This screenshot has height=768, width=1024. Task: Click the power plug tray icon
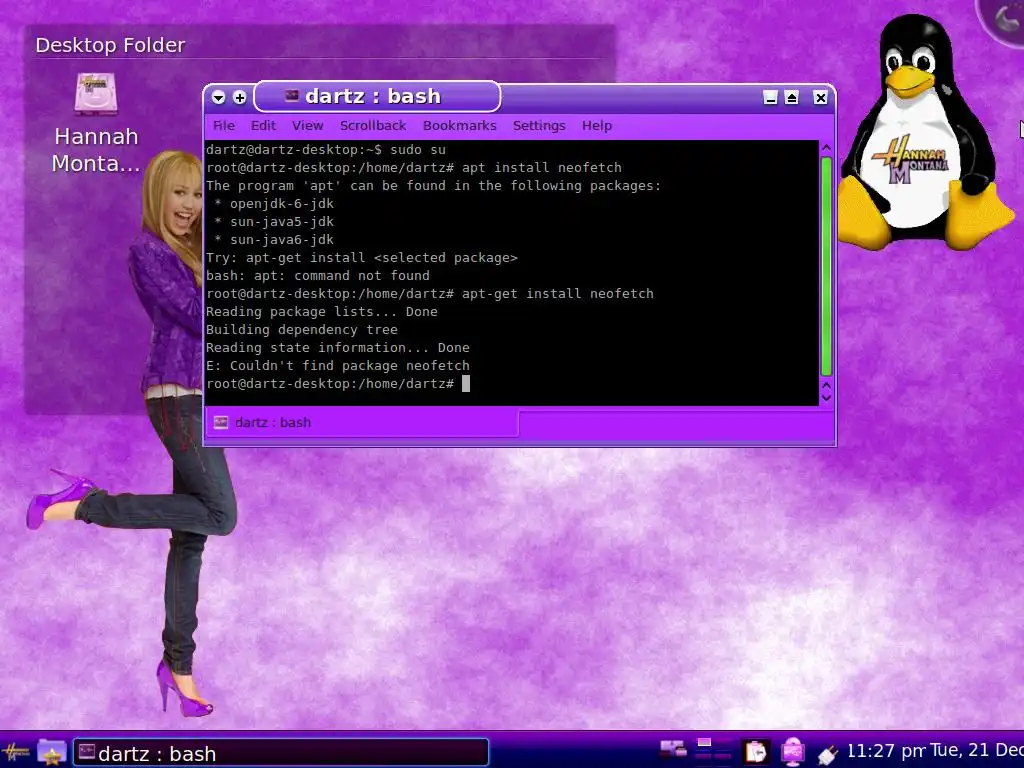tap(827, 755)
